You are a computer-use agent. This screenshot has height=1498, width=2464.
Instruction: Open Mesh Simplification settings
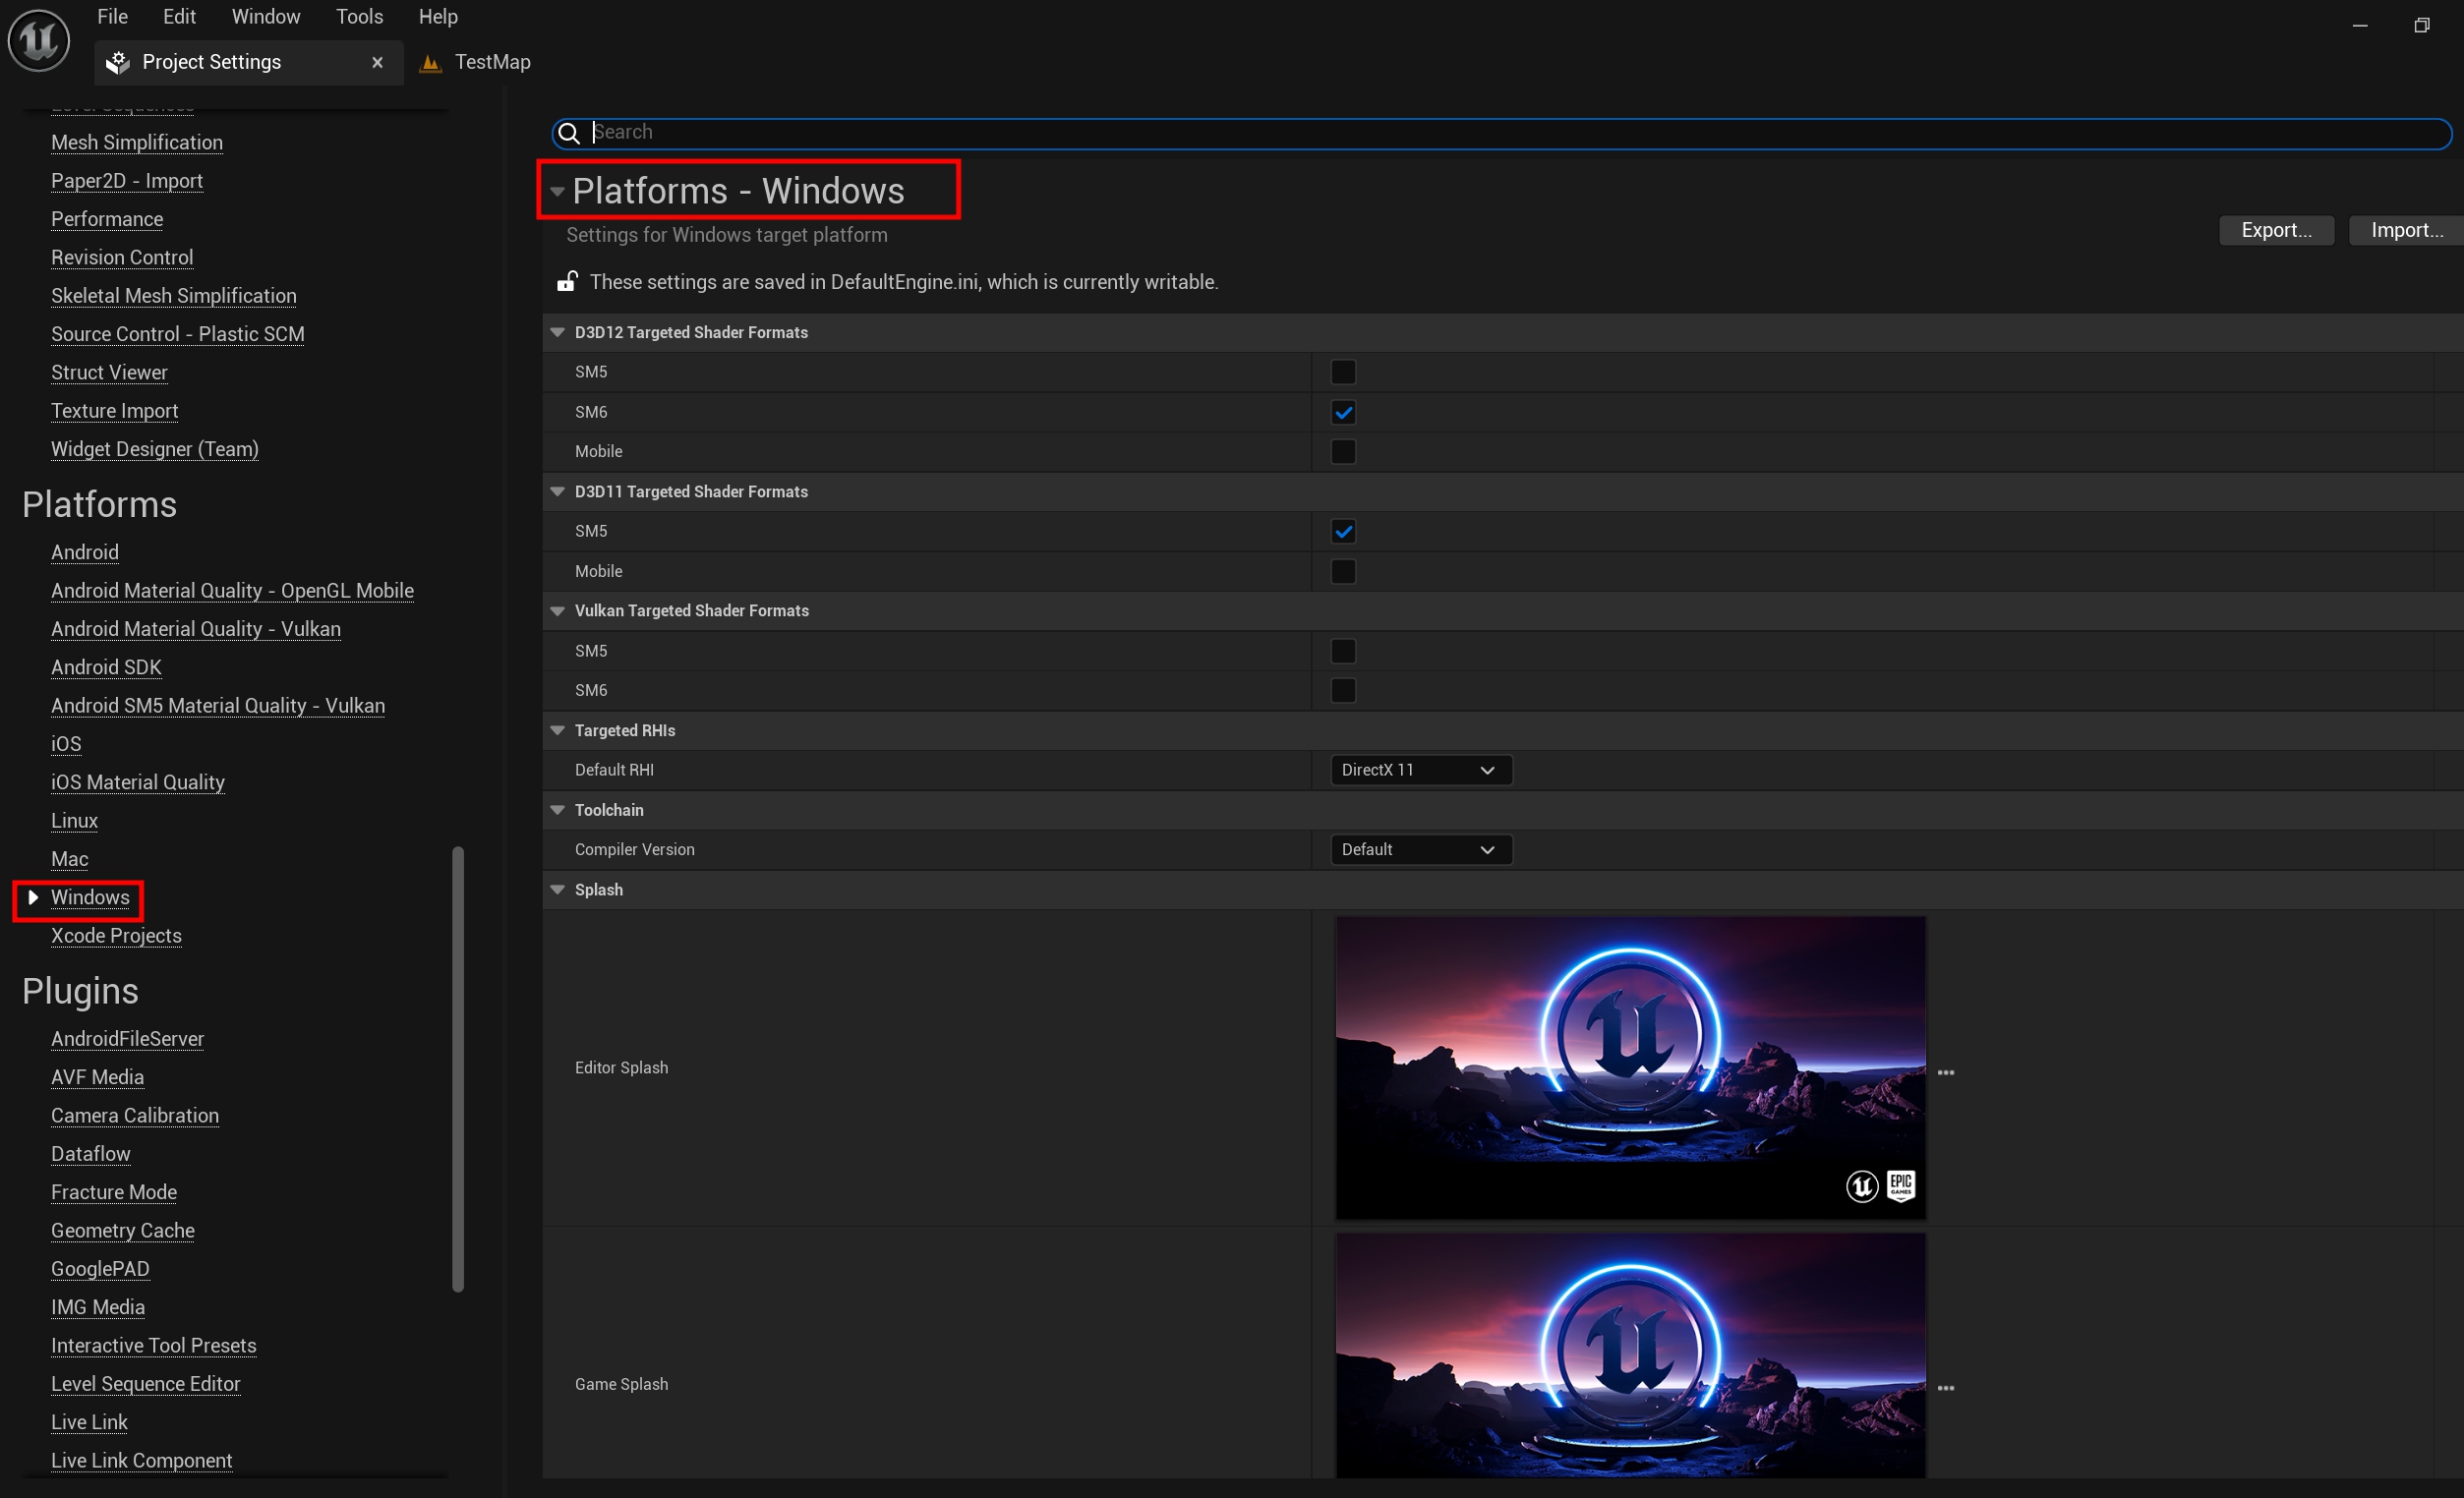click(x=137, y=143)
